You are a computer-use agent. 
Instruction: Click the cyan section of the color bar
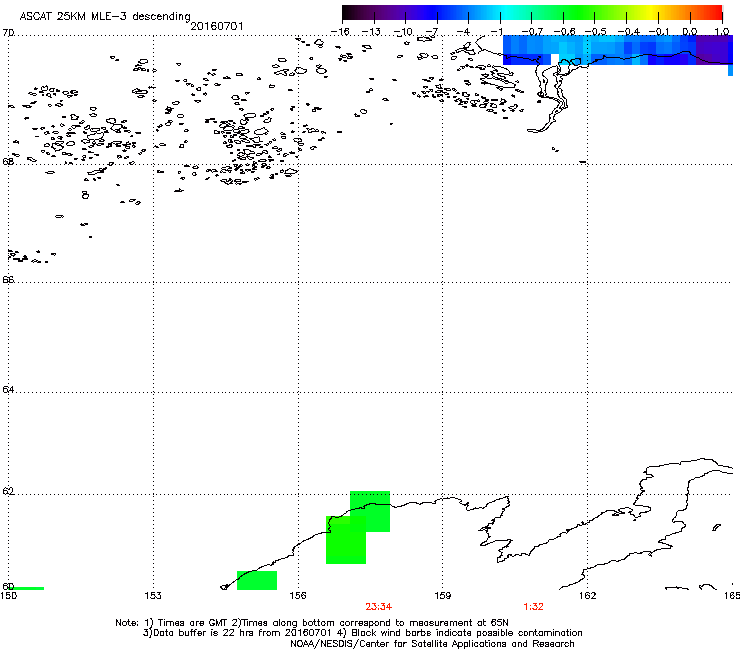click(505, 13)
